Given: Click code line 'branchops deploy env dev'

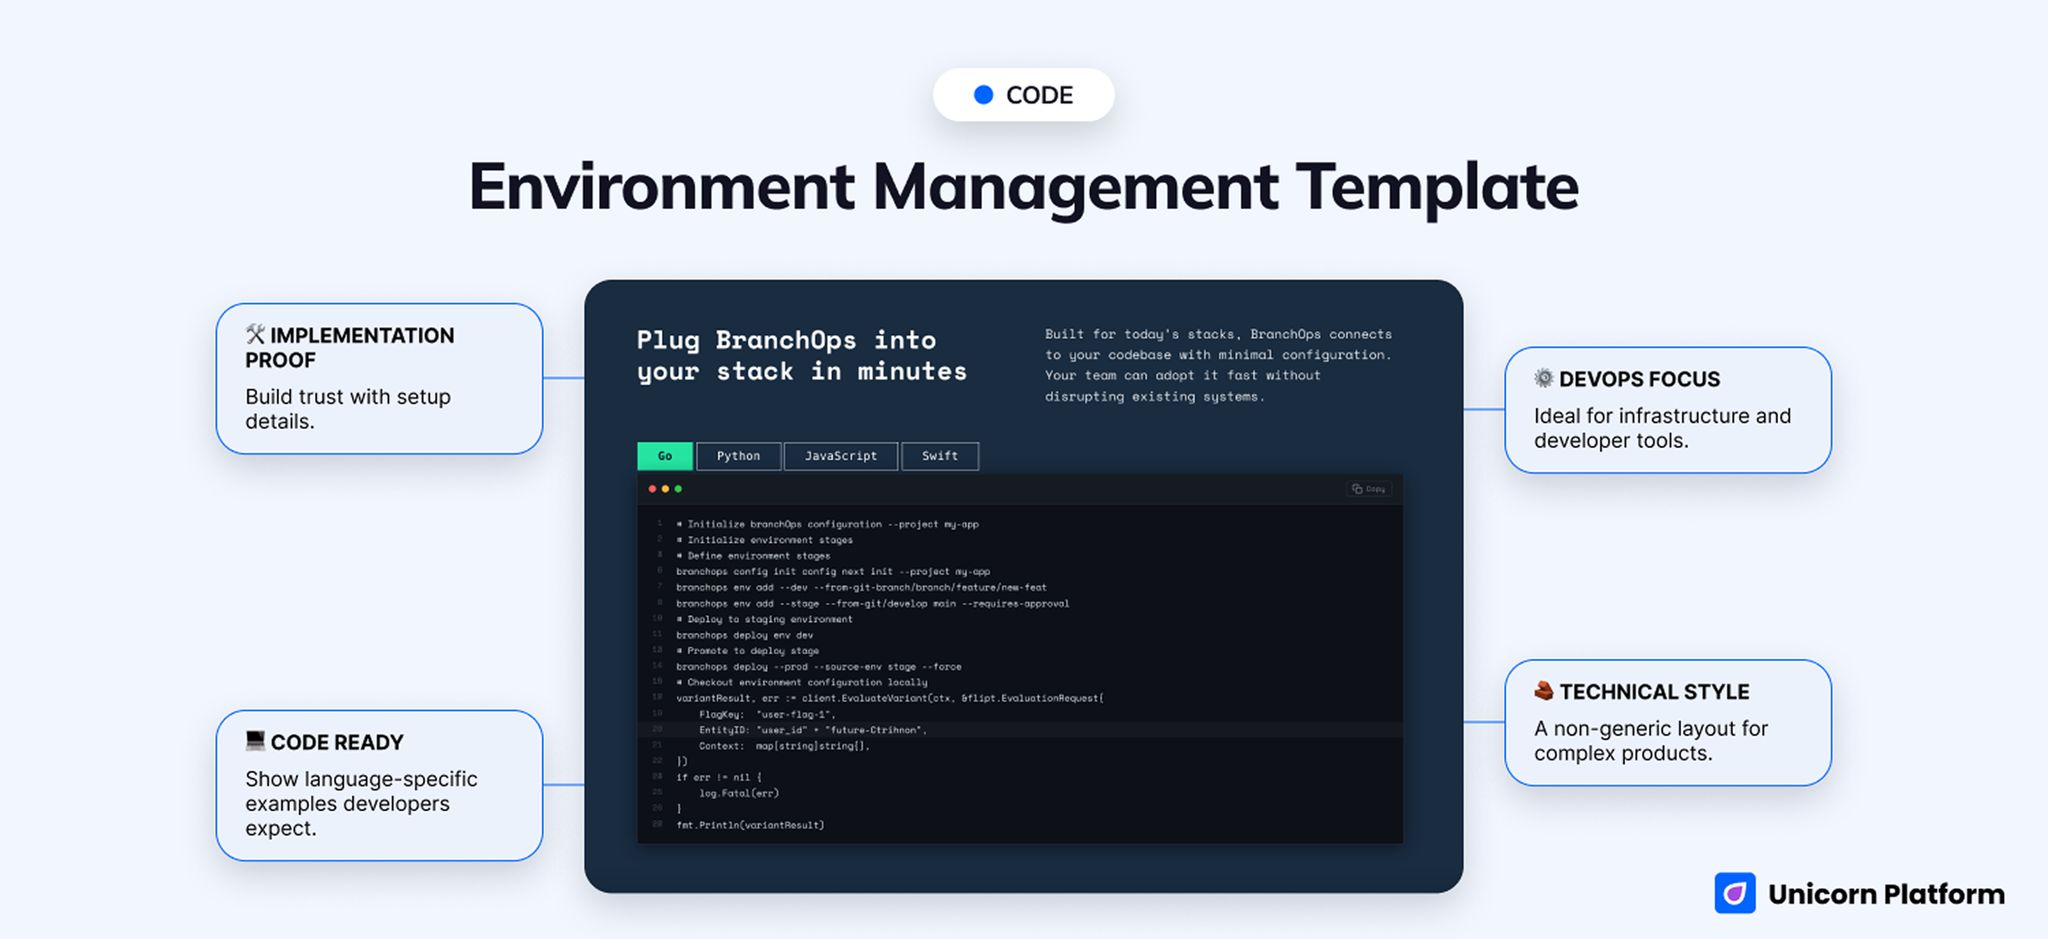Looking at the screenshot, I should 745,635.
